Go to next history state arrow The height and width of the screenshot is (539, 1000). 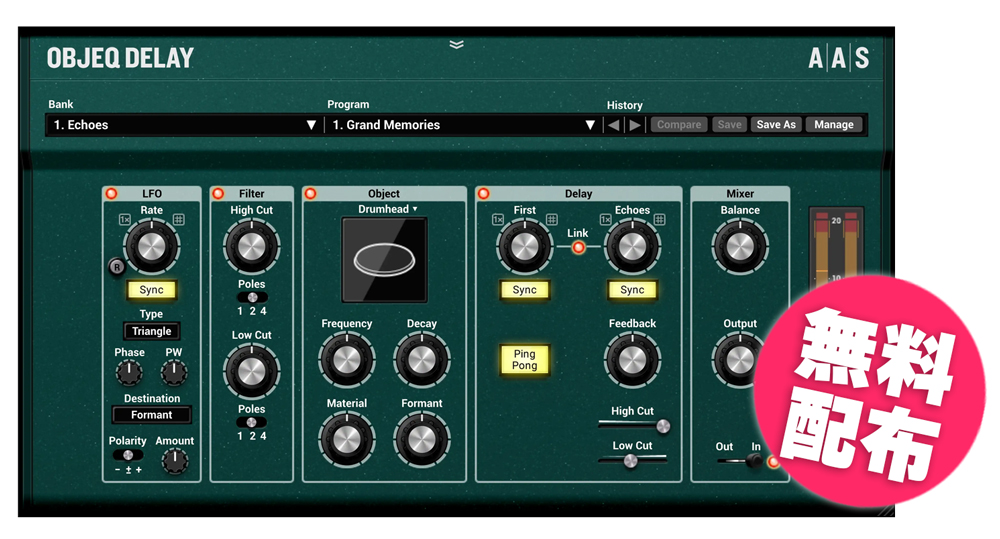(x=635, y=125)
